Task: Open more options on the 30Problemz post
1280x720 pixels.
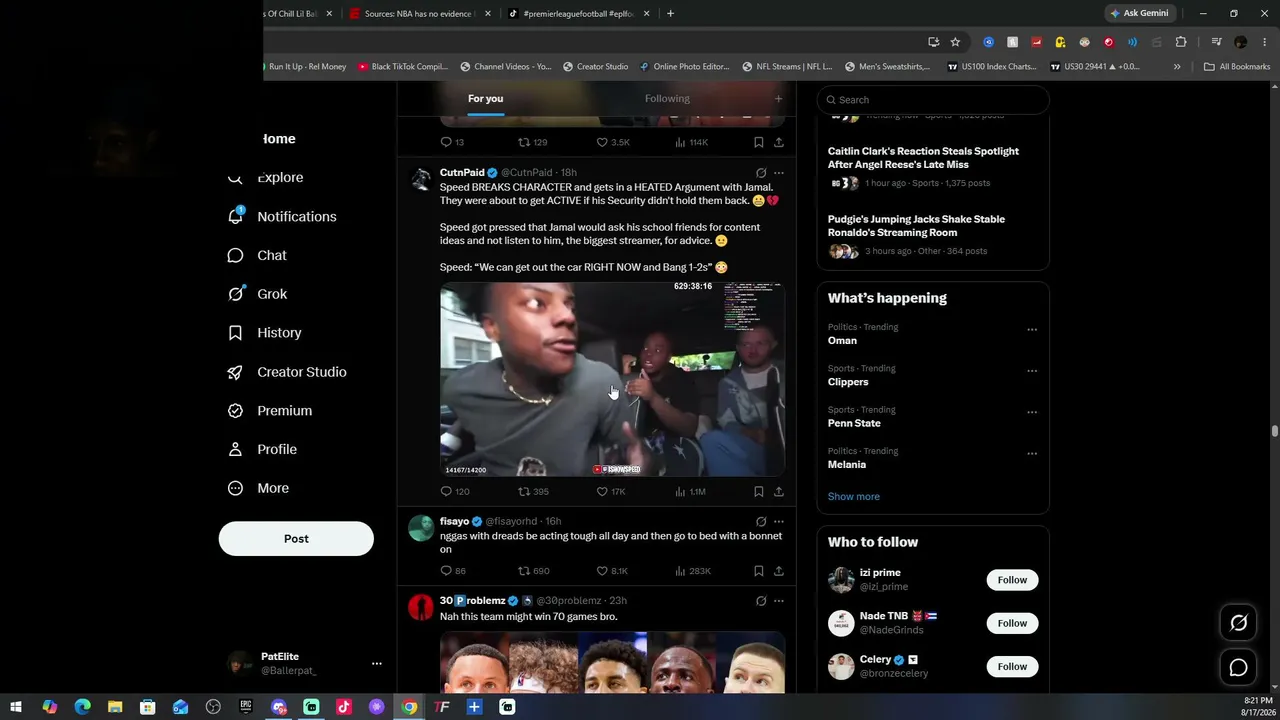Action: [779, 601]
